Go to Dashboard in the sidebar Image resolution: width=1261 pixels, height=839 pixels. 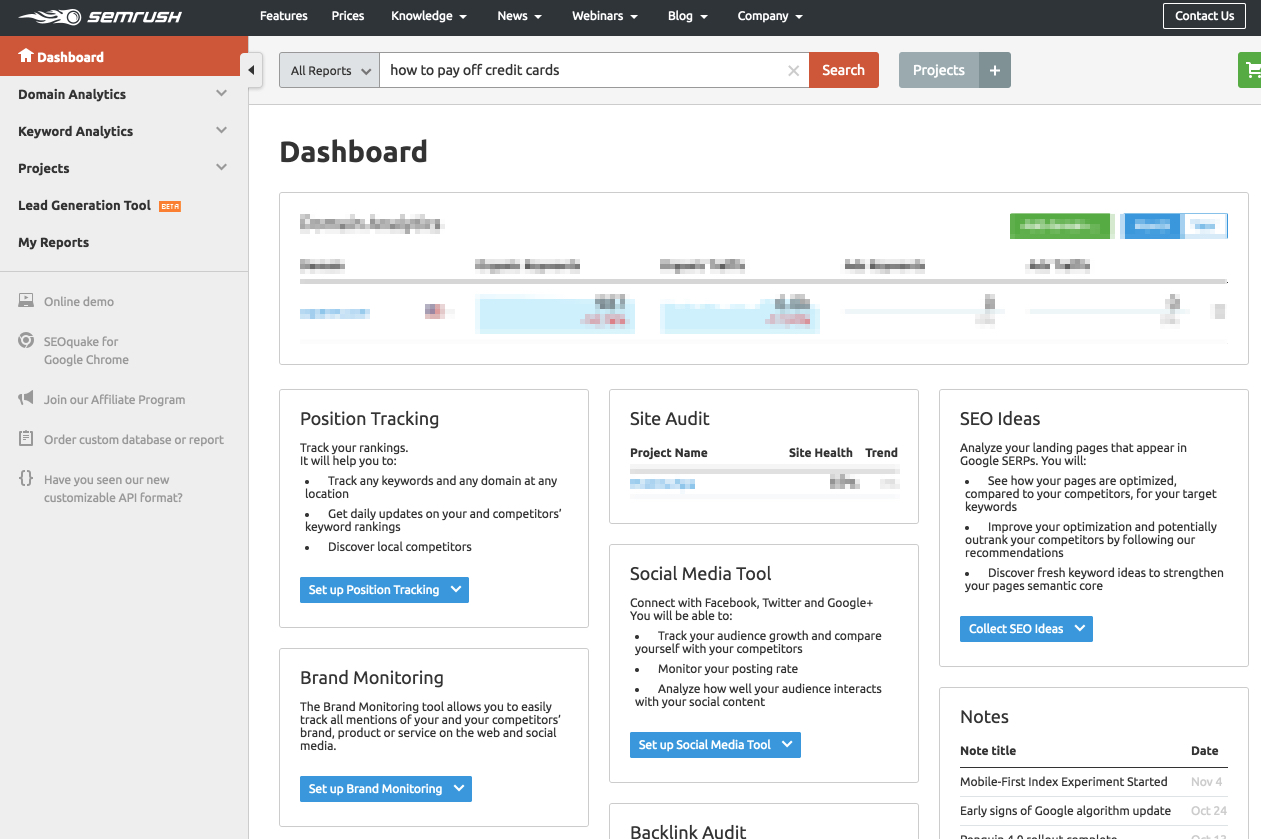point(124,56)
